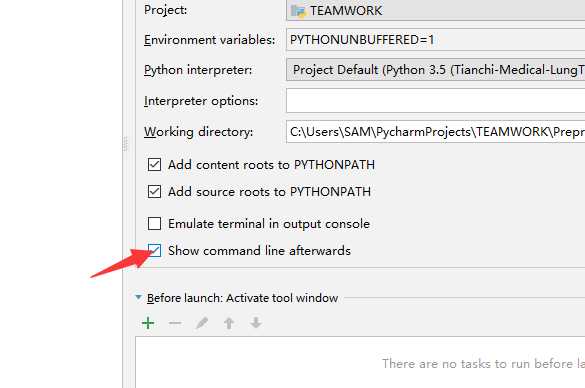Enable Emulate terminal in output console

pyautogui.click(x=154, y=223)
